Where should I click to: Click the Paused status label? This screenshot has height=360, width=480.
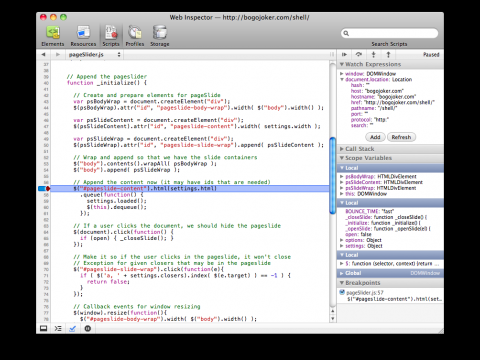click(x=431, y=54)
